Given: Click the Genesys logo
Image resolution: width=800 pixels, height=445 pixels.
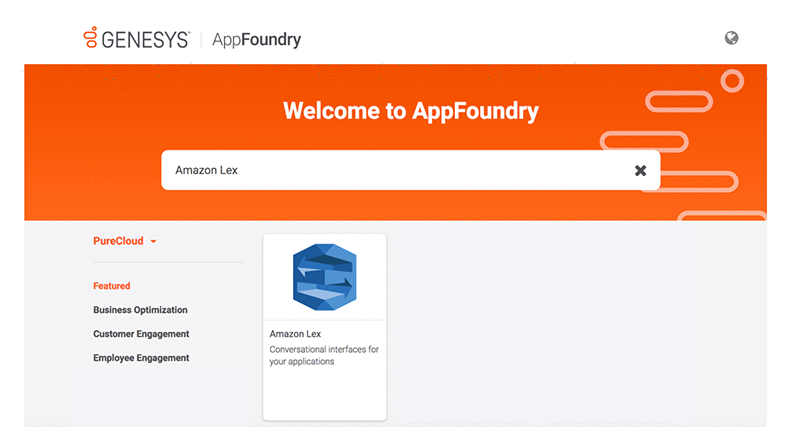Looking at the screenshot, I should coord(136,38).
